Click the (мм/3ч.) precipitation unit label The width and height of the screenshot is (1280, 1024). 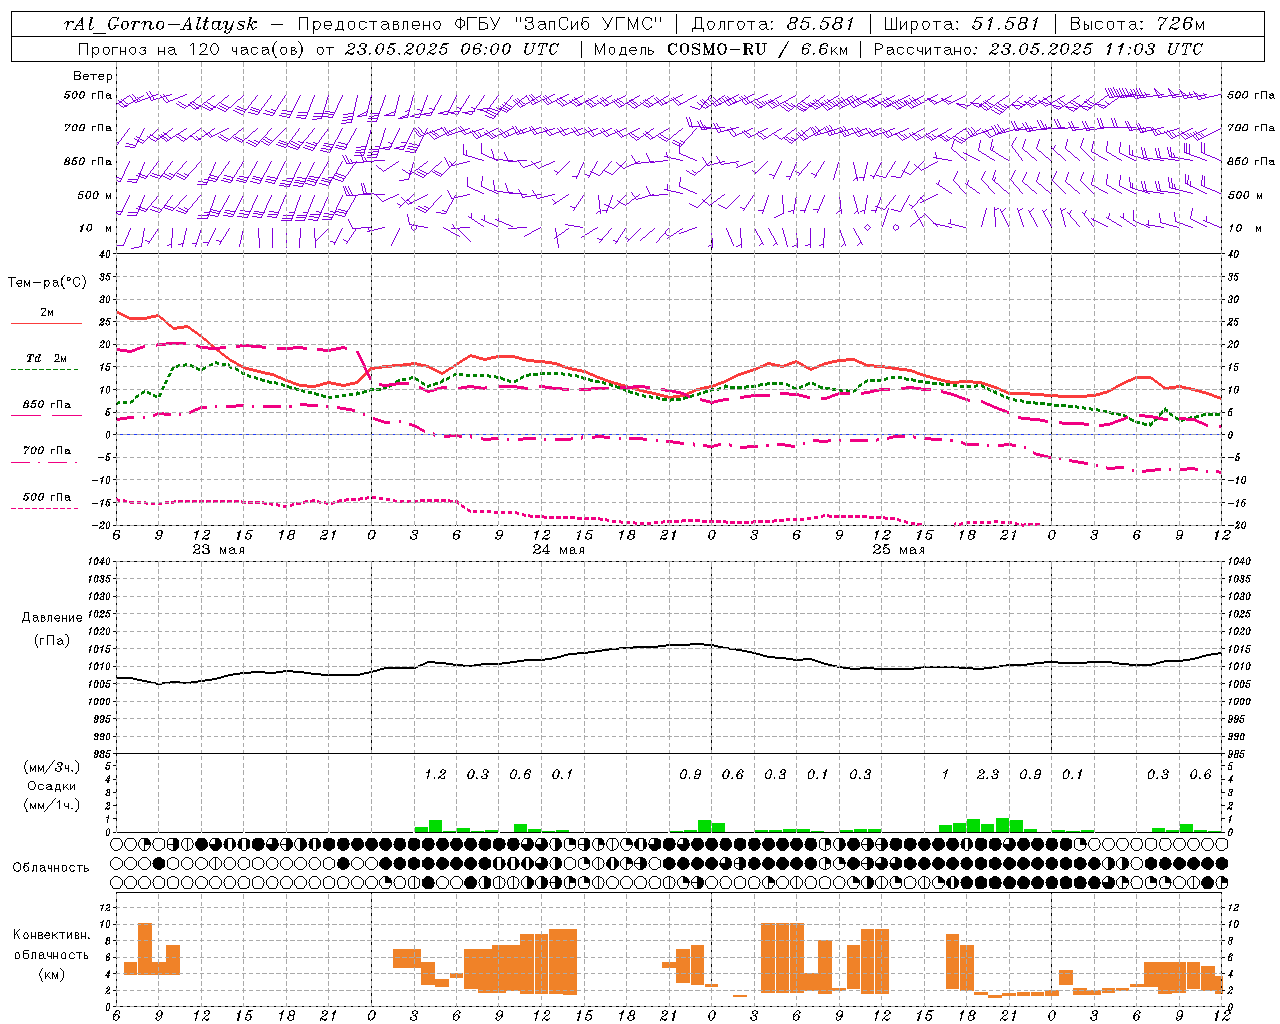pos(50,767)
